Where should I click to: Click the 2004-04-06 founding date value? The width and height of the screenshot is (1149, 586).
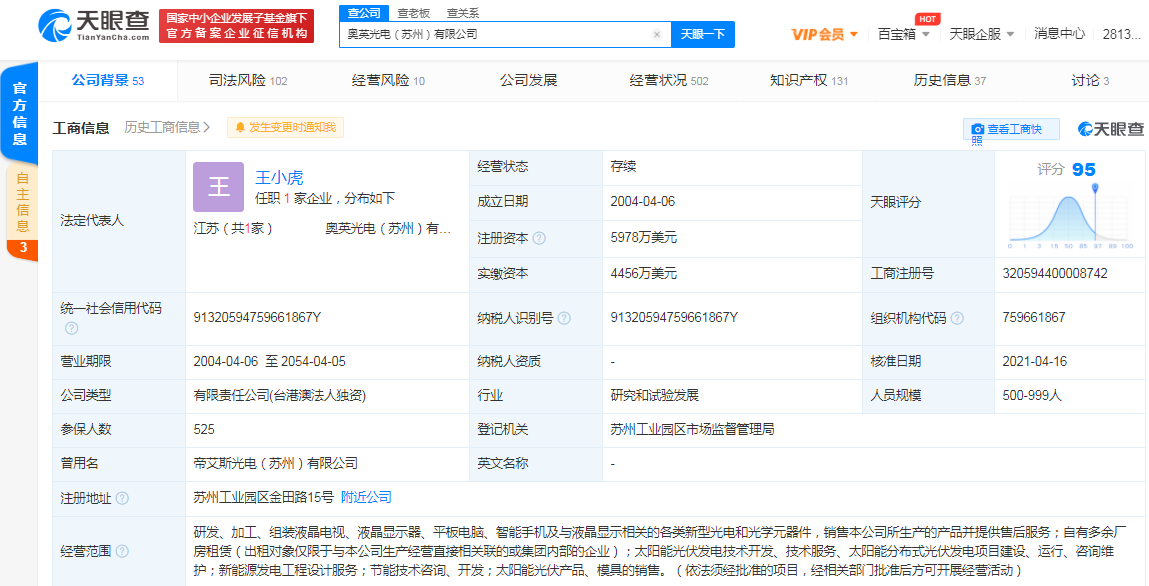point(643,201)
